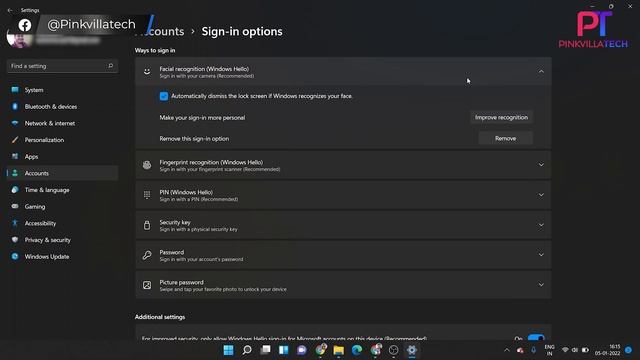
Task: Click the Bluetooth icon in sidebar
Action: (x=15, y=107)
